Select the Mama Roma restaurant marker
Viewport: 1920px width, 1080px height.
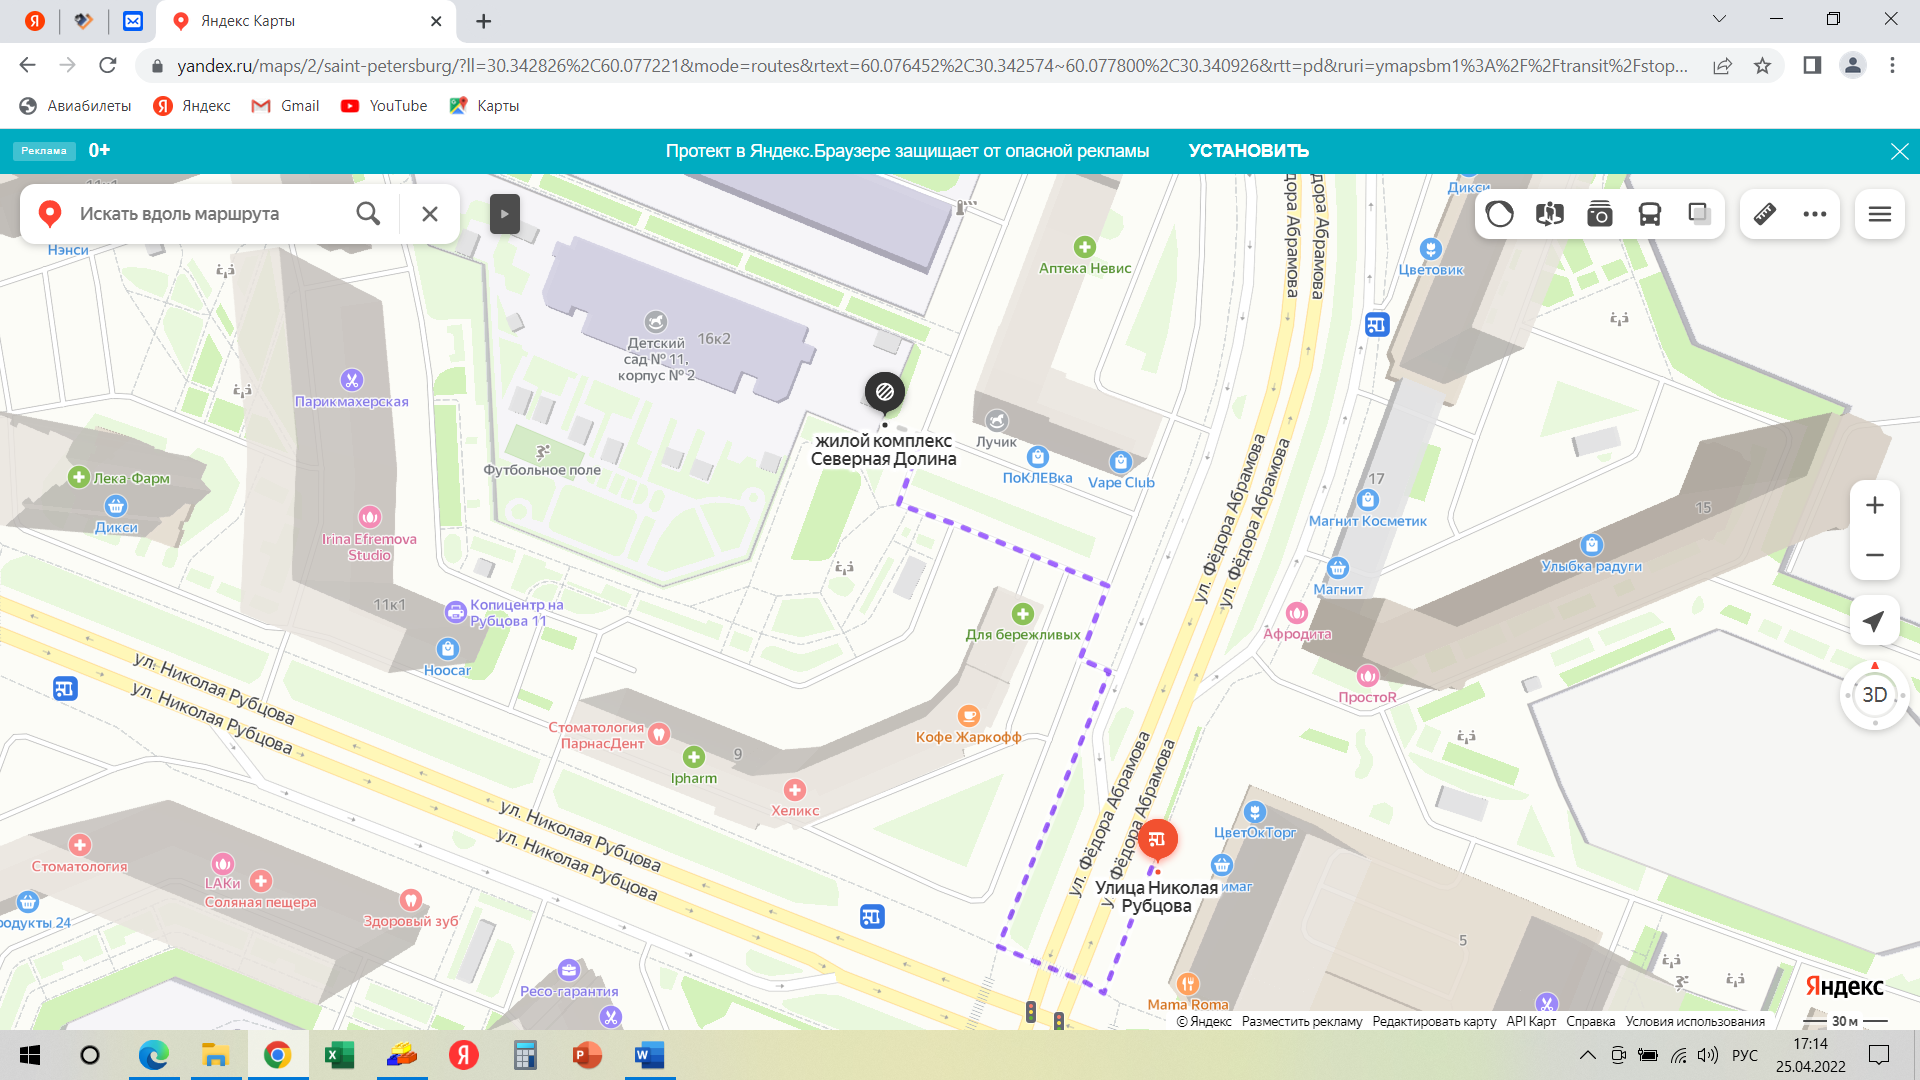tap(1187, 984)
